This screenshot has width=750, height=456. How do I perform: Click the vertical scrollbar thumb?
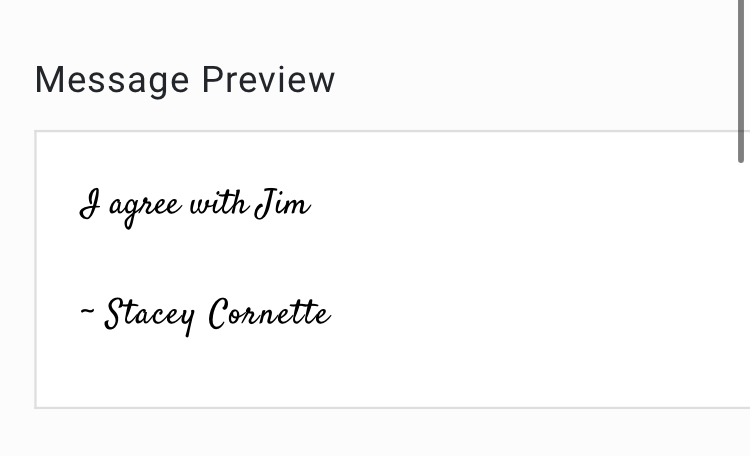point(740,81)
